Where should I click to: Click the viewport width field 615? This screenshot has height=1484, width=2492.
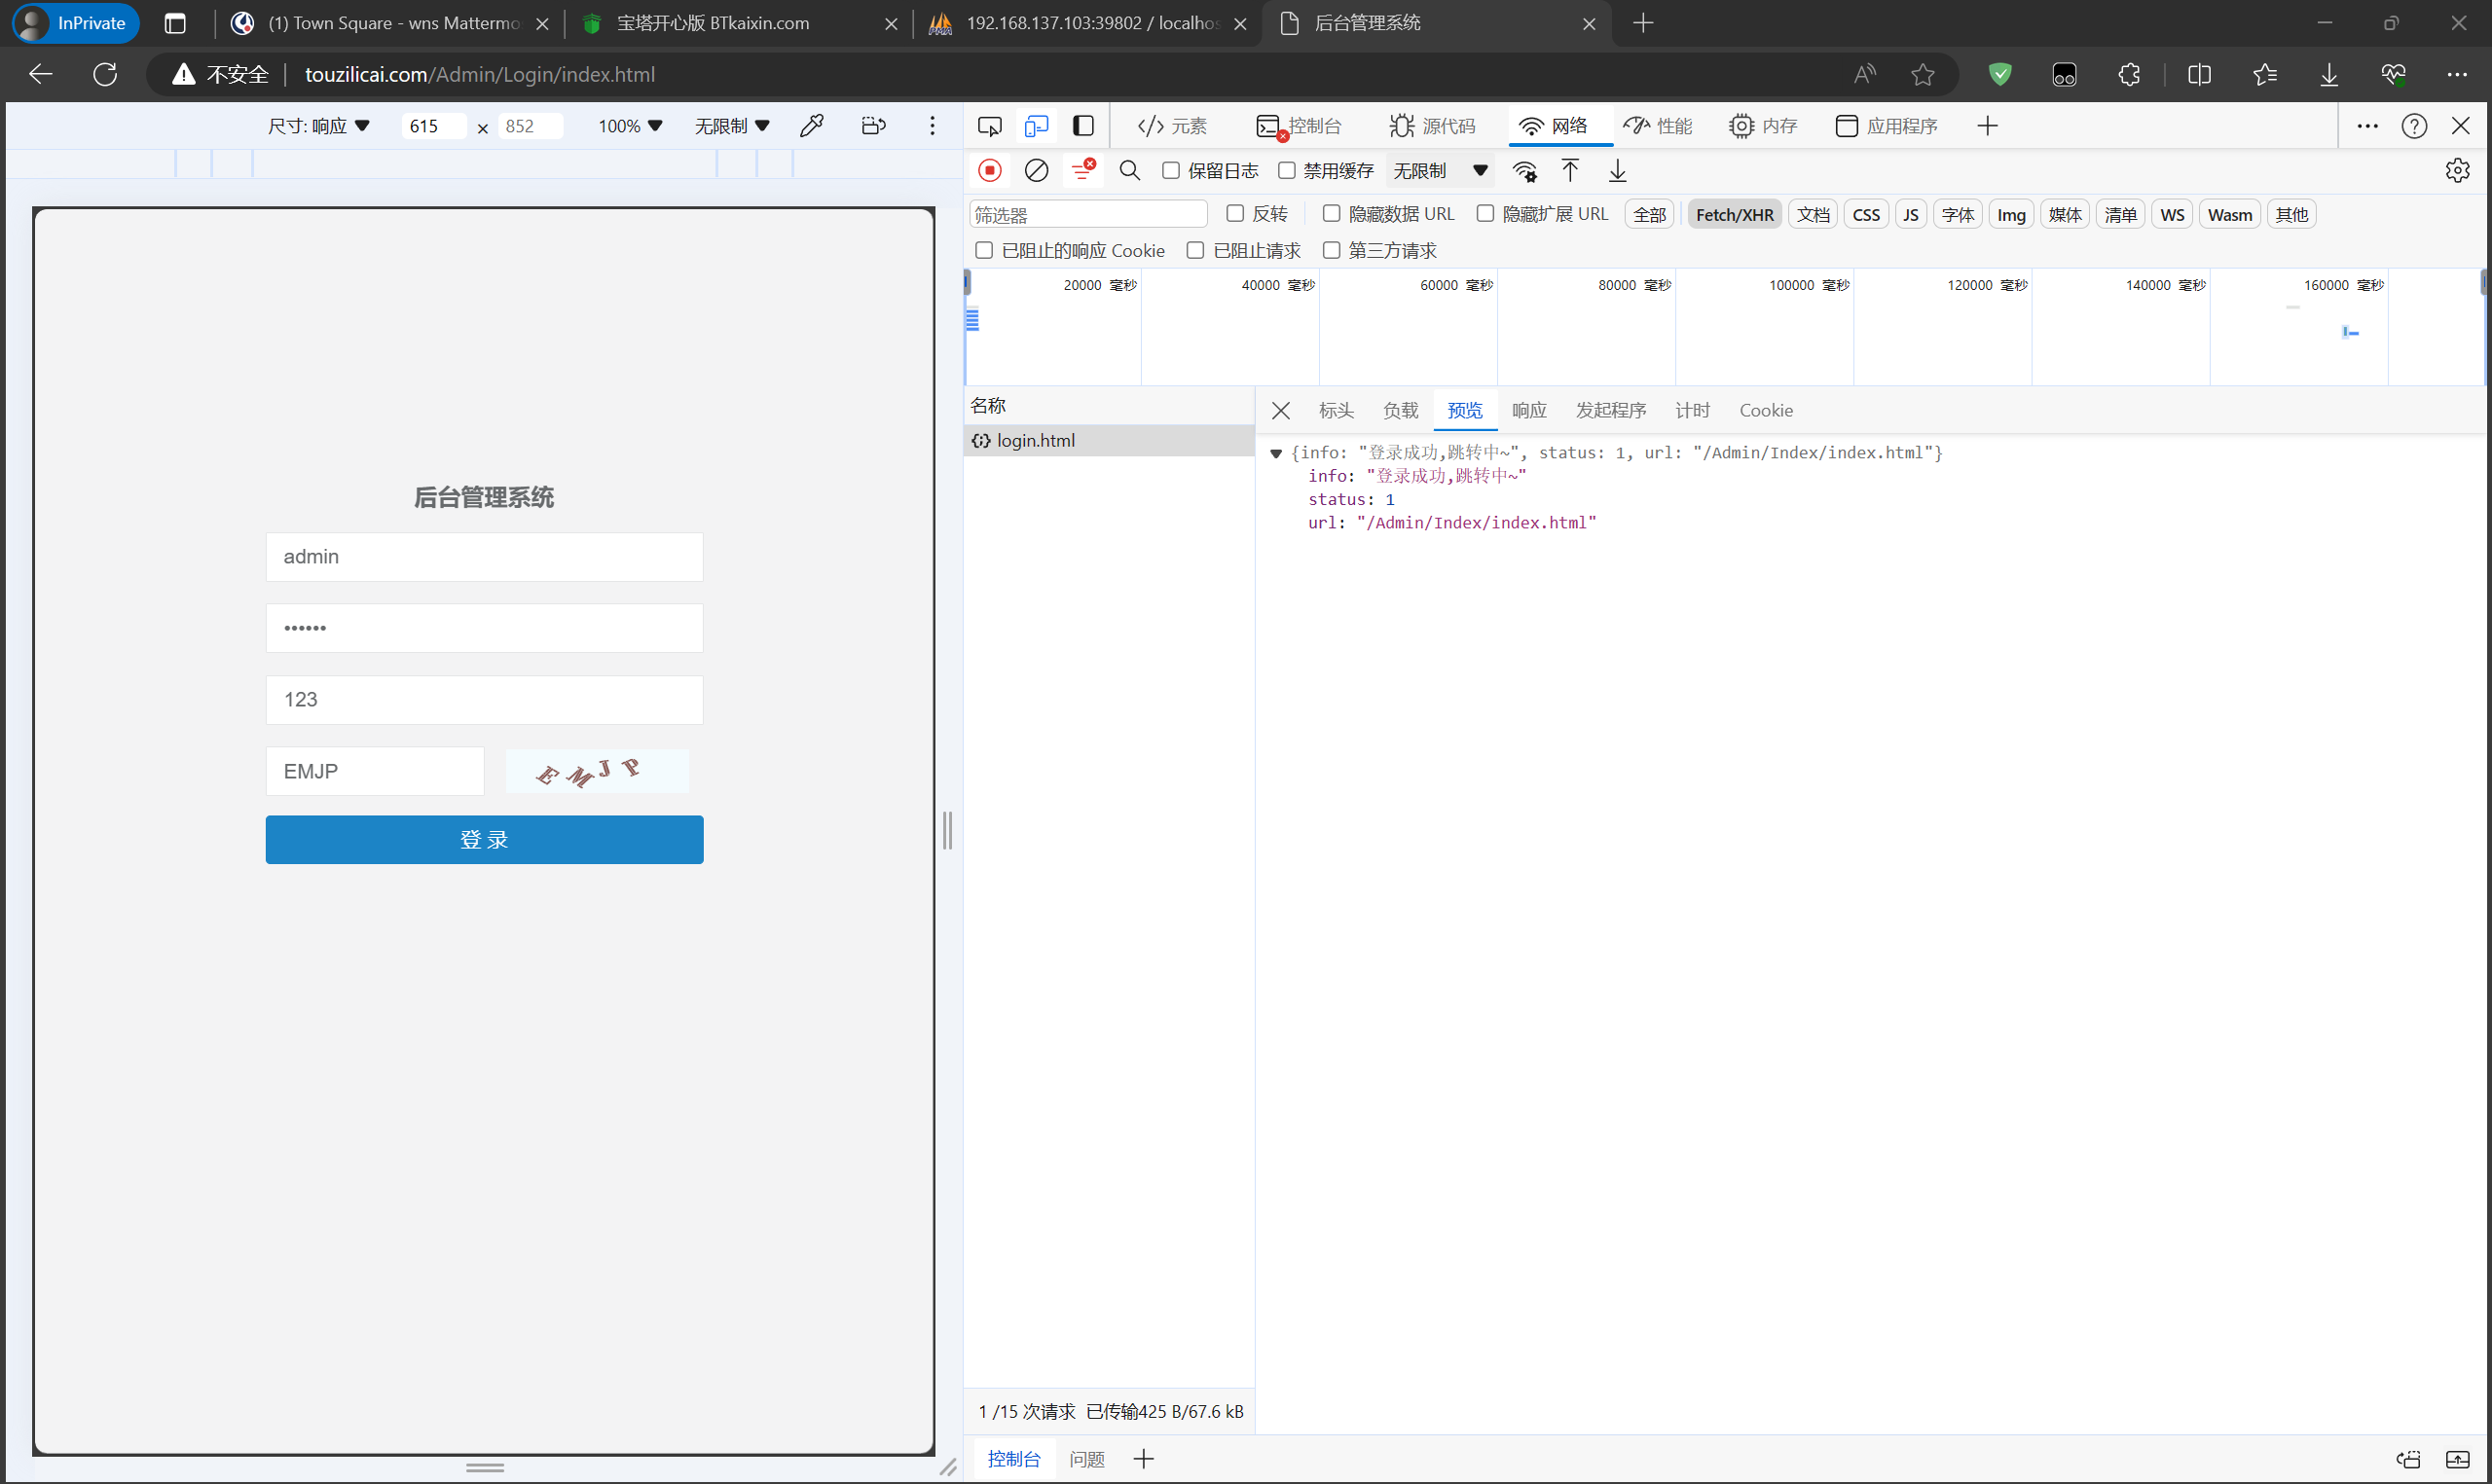point(433,126)
